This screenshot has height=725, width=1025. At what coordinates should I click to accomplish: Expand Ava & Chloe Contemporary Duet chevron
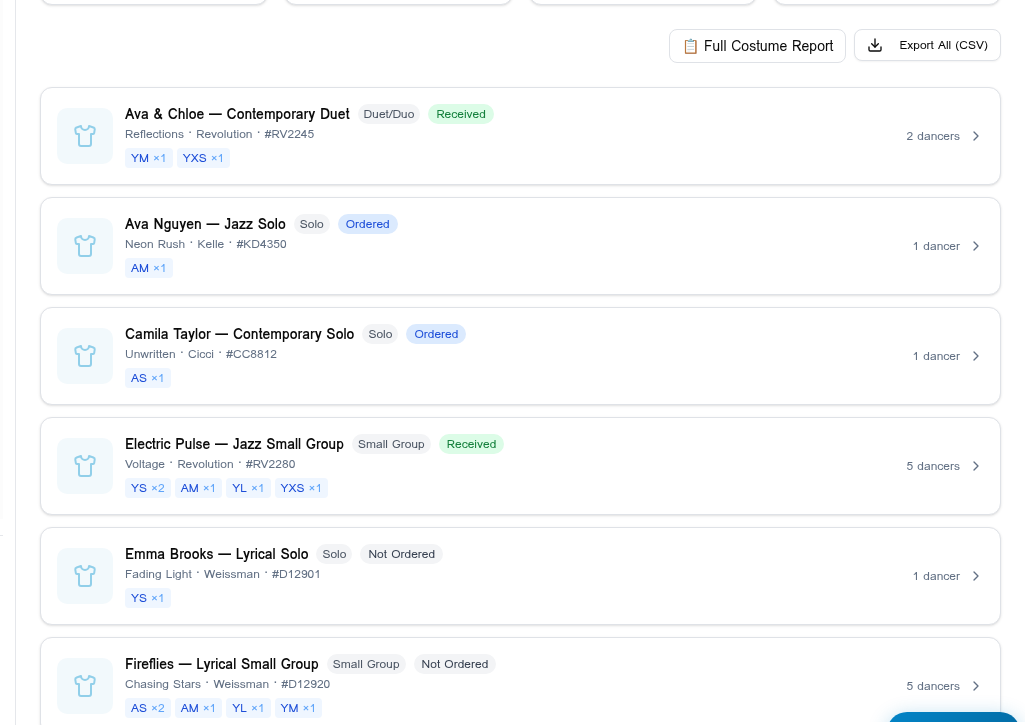tap(975, 136)
